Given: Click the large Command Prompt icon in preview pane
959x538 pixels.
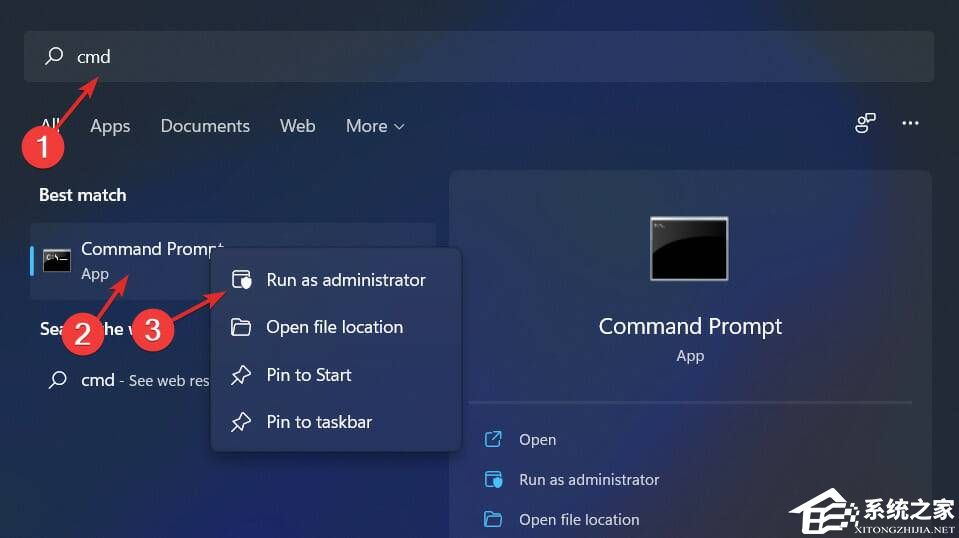Looking at the screenshot, I should point(689,249).
